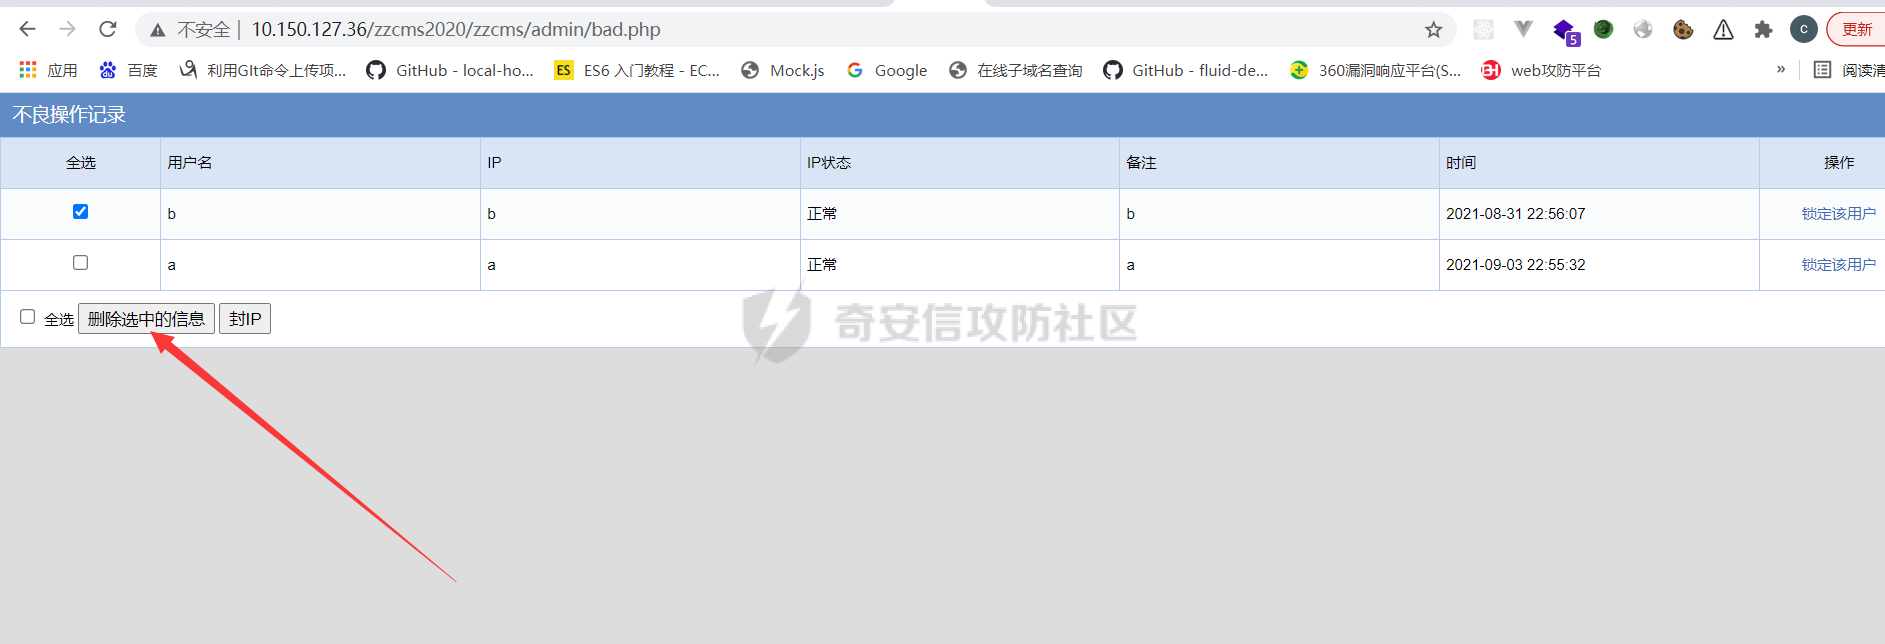This screenshot has width=1885, height=644.
Task: Open the Chrome profile avatar
Action: 1803,30
